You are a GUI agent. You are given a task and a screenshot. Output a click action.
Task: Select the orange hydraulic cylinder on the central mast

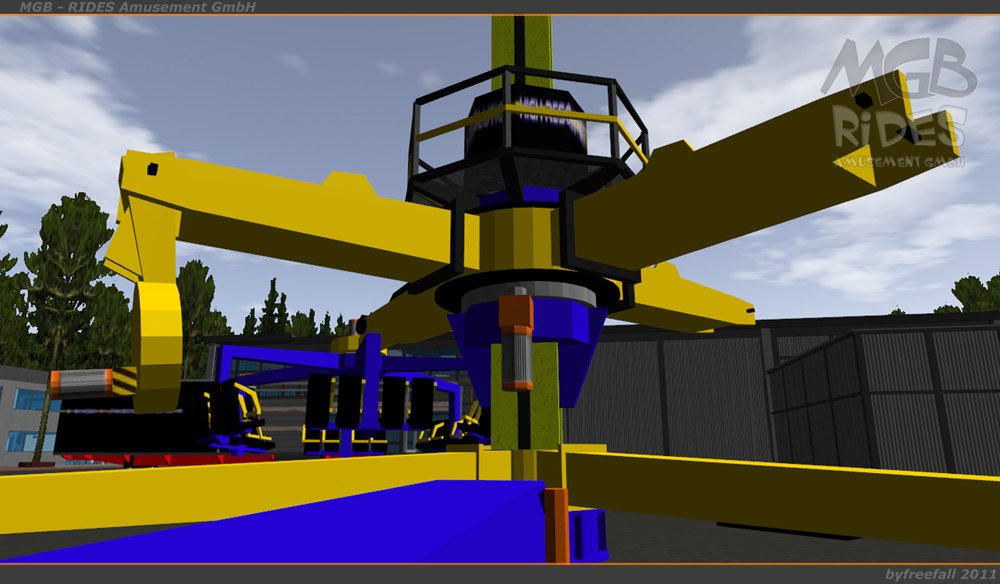pyautogui.click(x=517, y=340)
